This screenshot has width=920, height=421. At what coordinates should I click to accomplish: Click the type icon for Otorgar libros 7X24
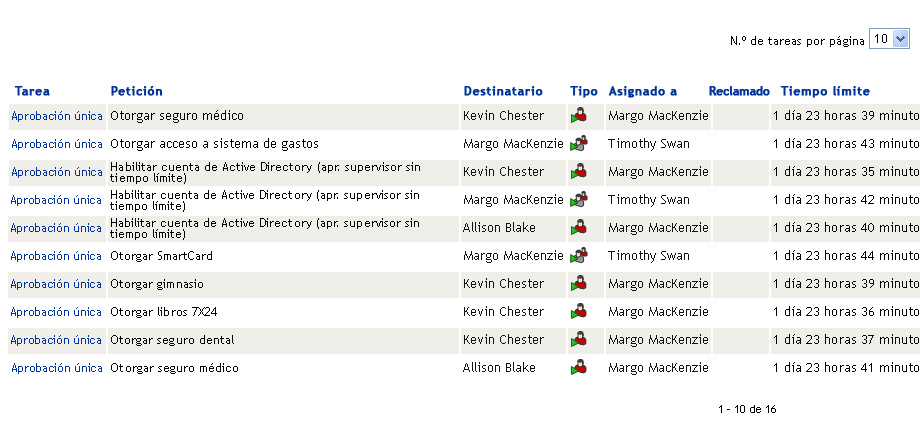click(578, 312)
